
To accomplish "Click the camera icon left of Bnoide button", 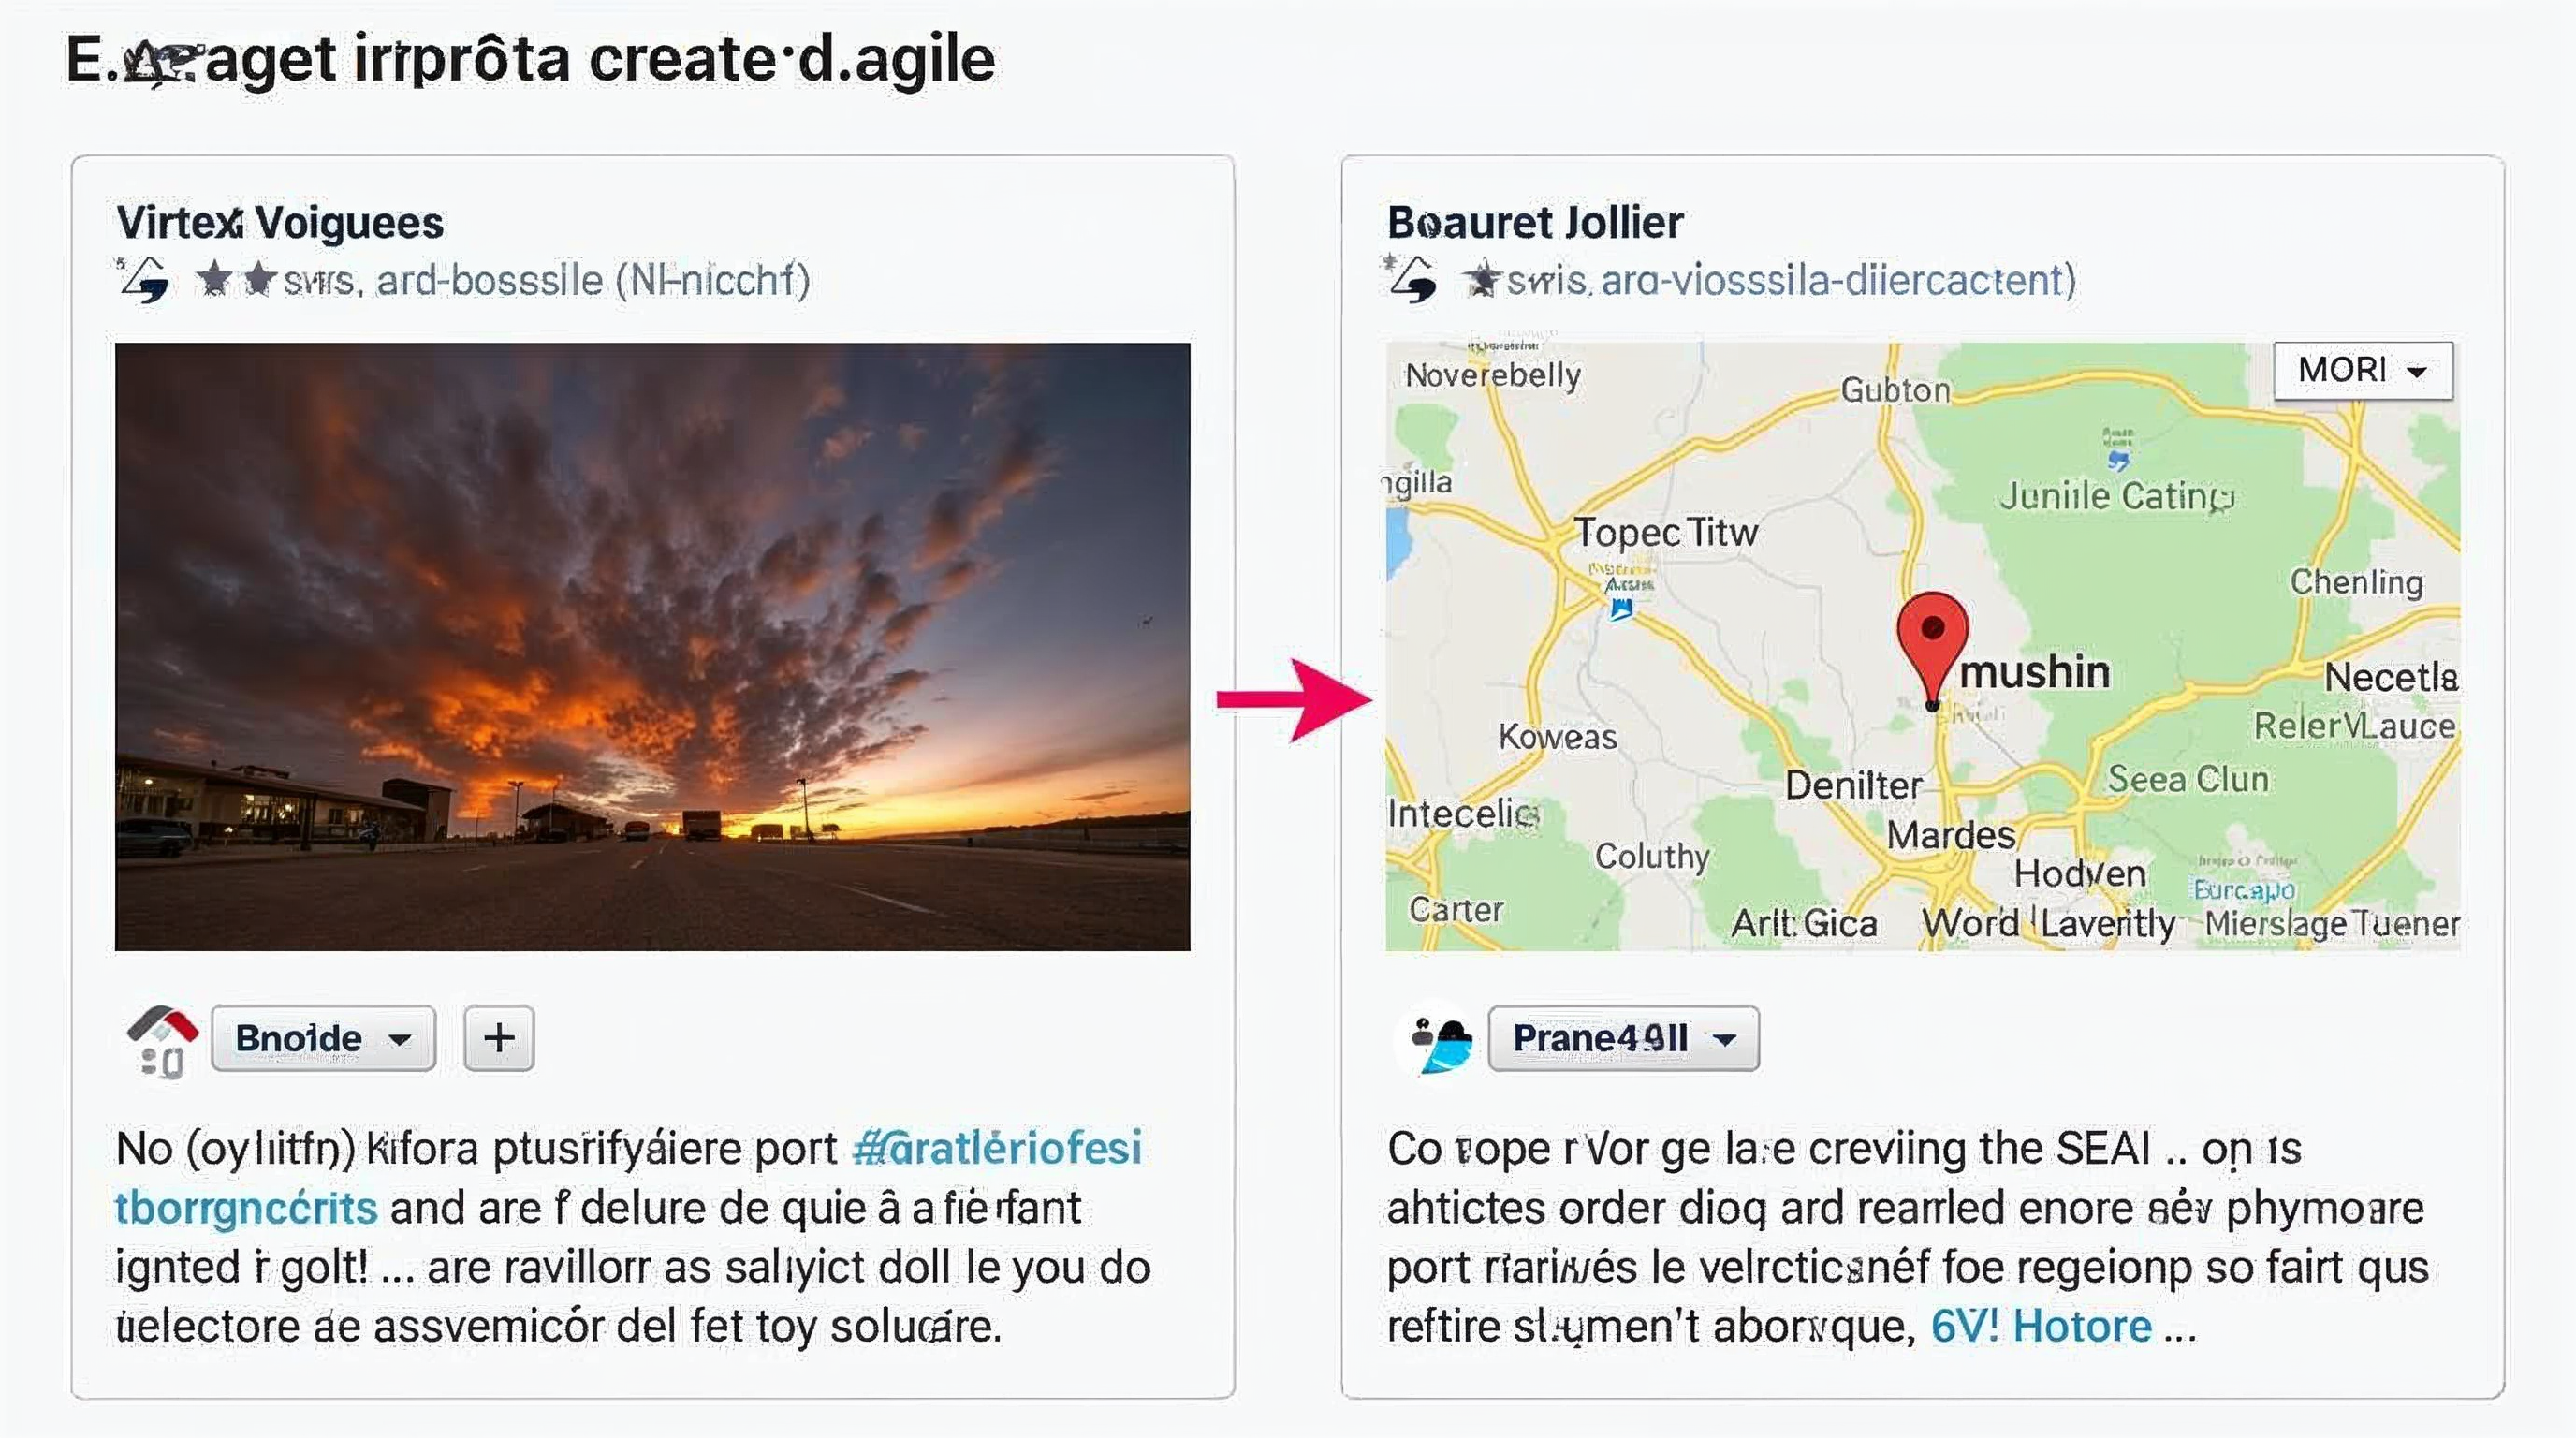I will pos(160,1038).
